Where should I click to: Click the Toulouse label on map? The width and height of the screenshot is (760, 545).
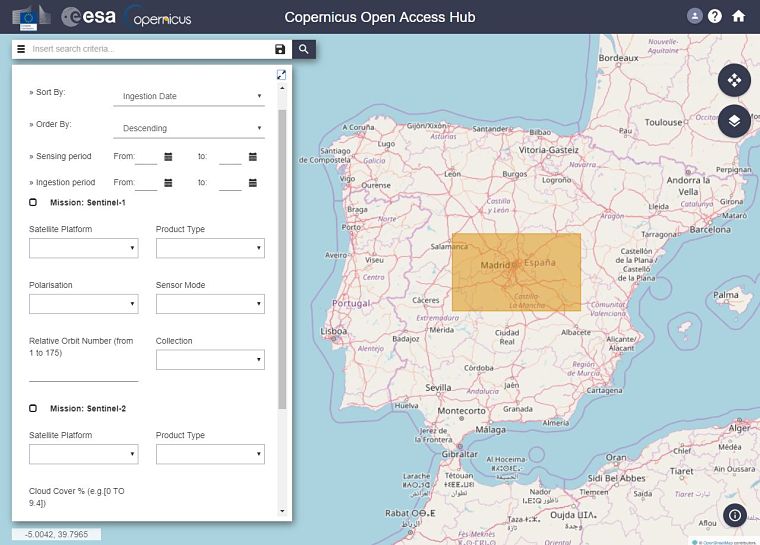pos(663,122)
